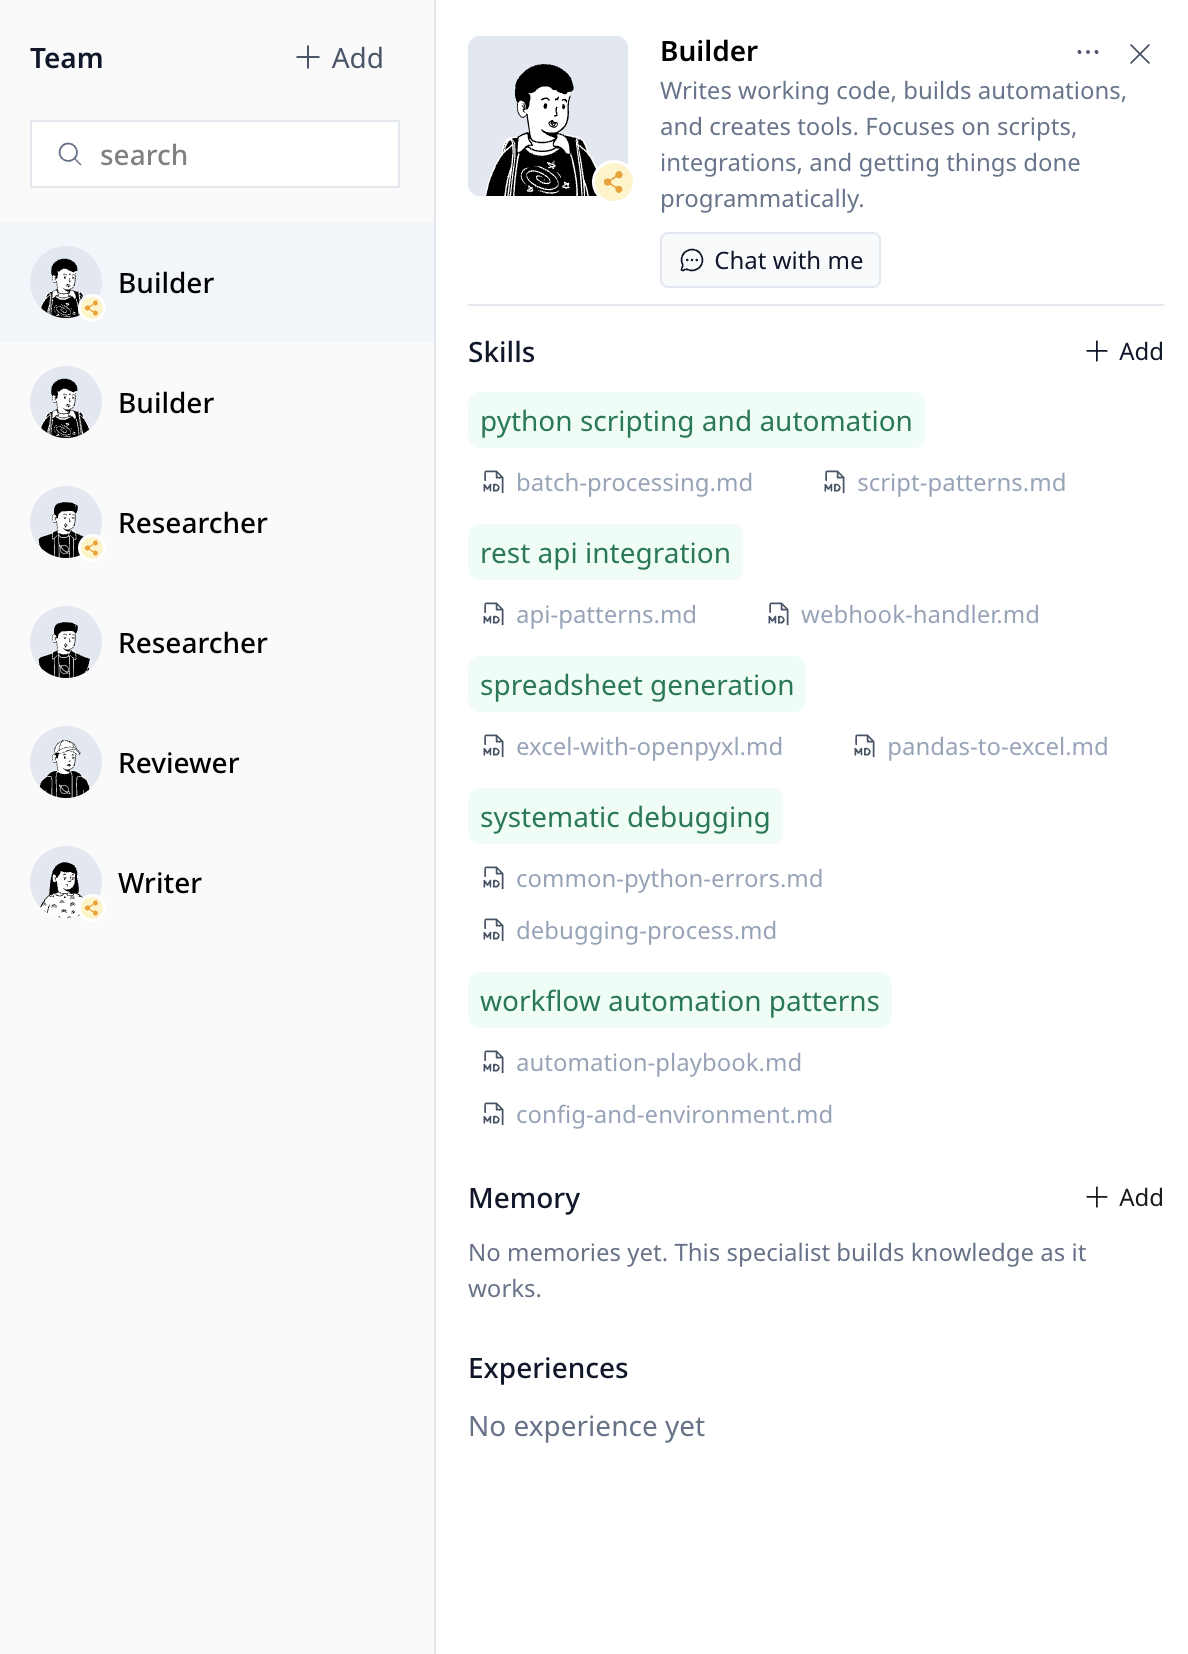This screenshot has width=1188, height=1654.
Task: Click the markdown file icon beside debugging-process.md
Action: [x=493, y=931]
